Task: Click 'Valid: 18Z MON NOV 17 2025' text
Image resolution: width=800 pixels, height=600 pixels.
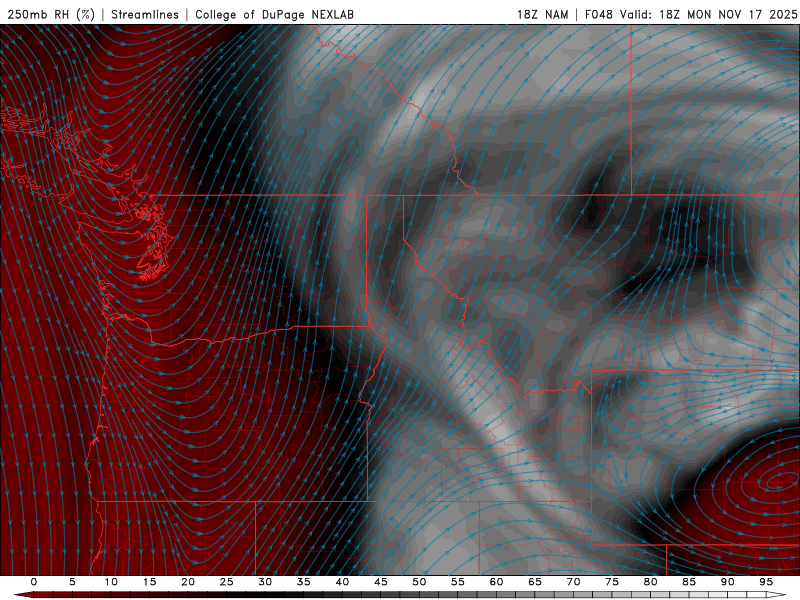Action: pos(708,14)
